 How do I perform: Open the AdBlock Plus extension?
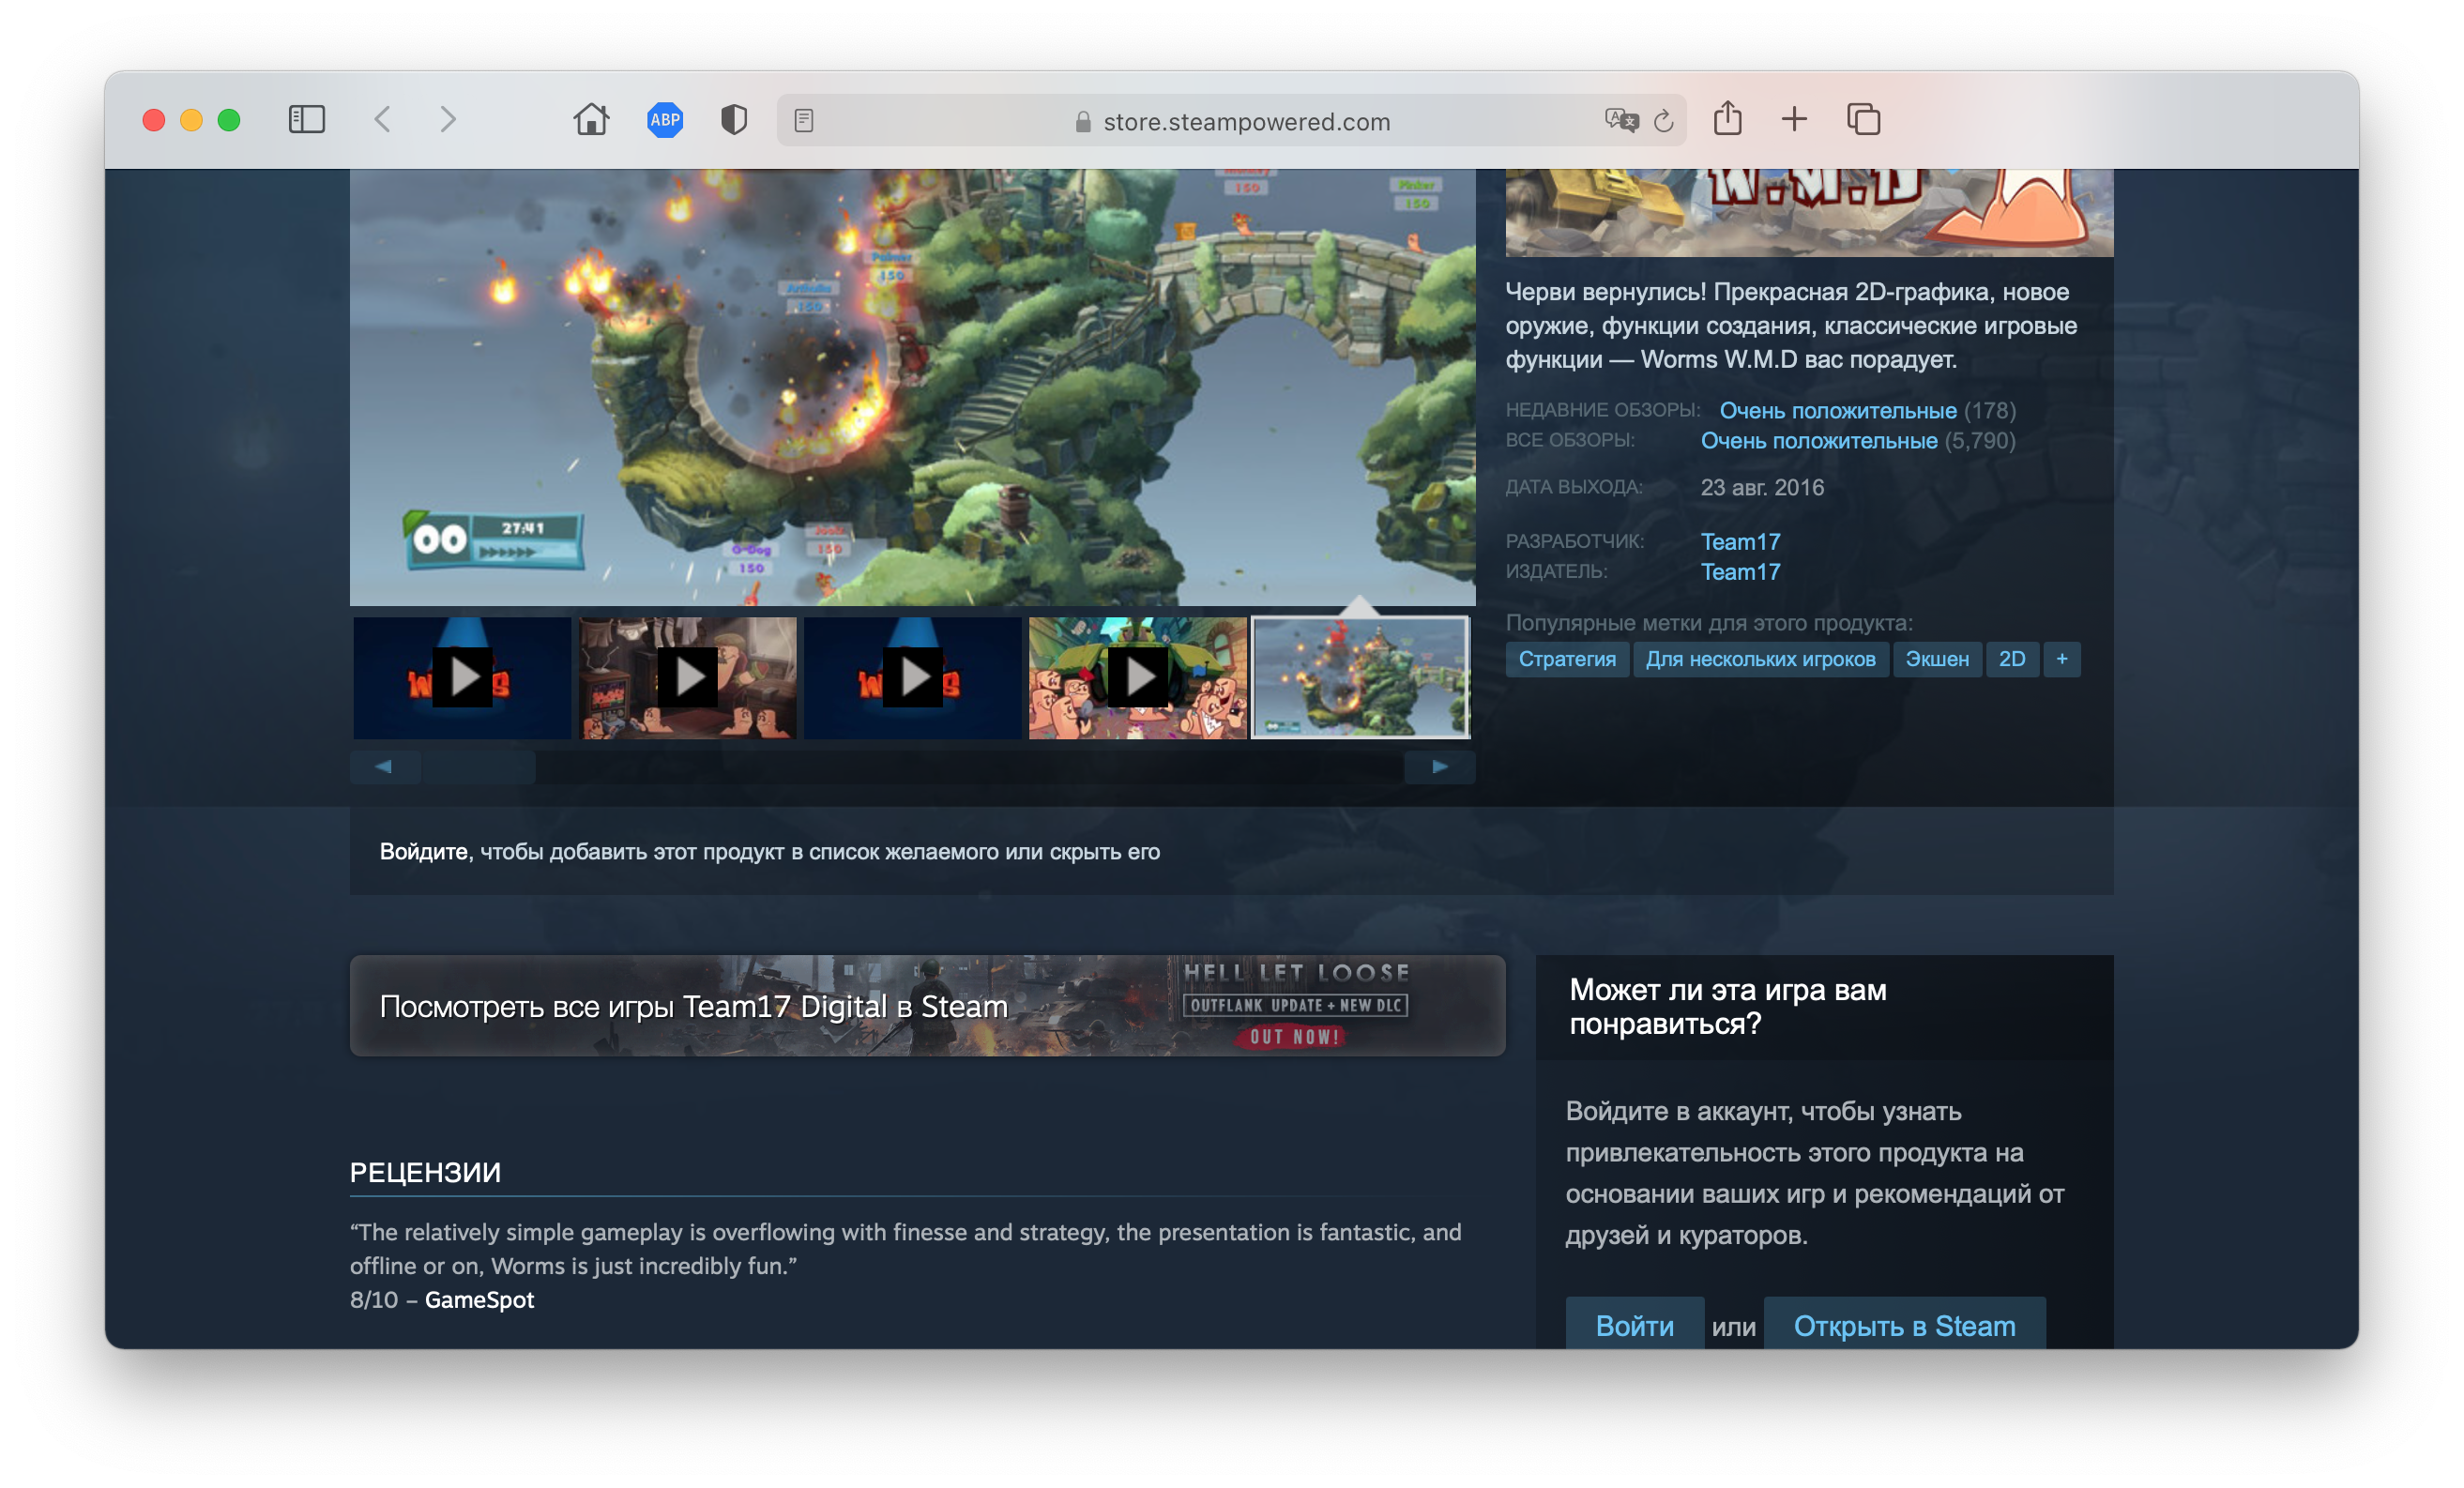click(x=665, y=120)
